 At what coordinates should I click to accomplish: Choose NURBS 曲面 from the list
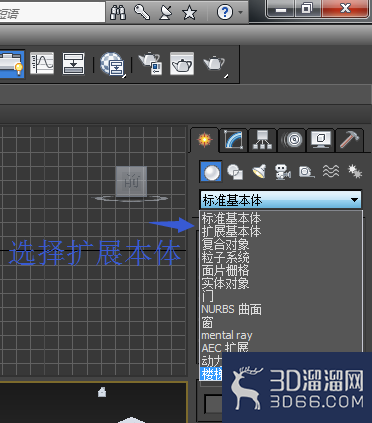pyautogui.click(x=281, y=309)
